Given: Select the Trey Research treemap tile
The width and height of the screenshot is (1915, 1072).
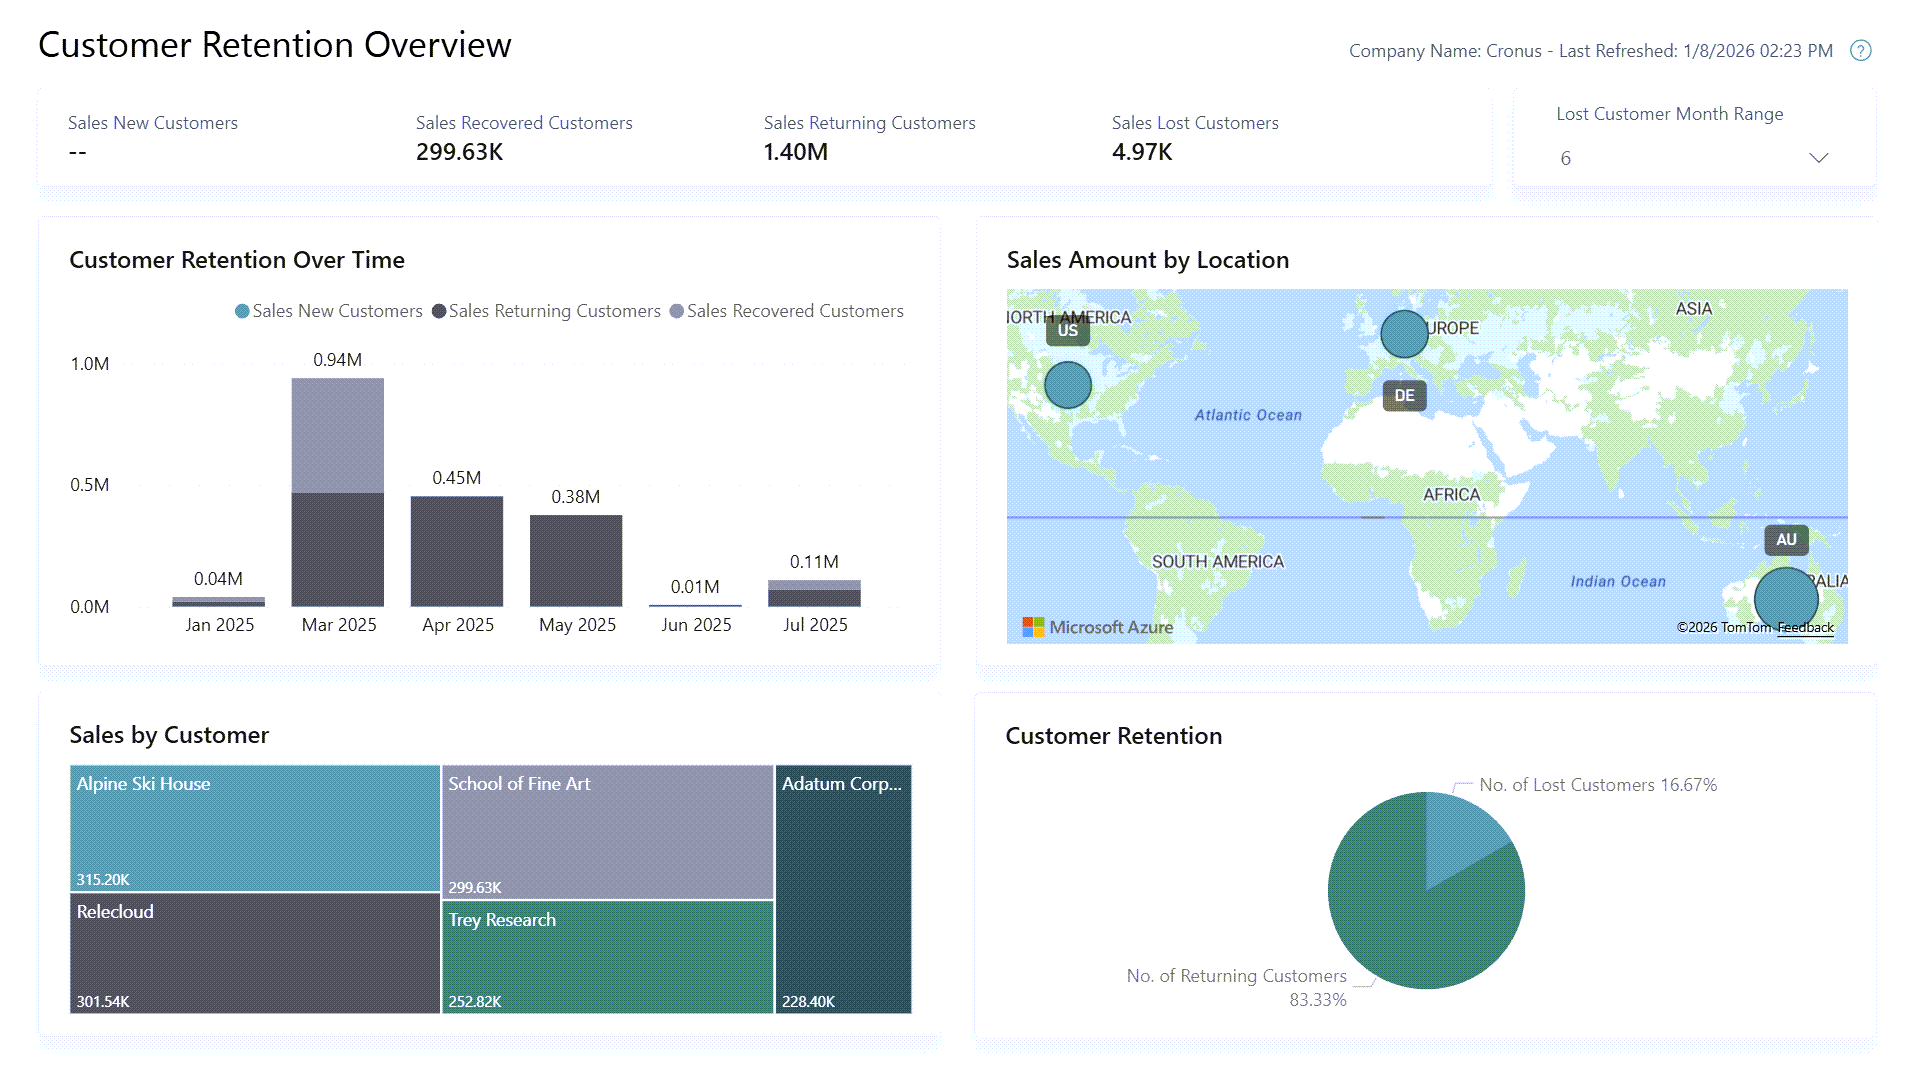Looking at the screenshot, I should 607,955.
